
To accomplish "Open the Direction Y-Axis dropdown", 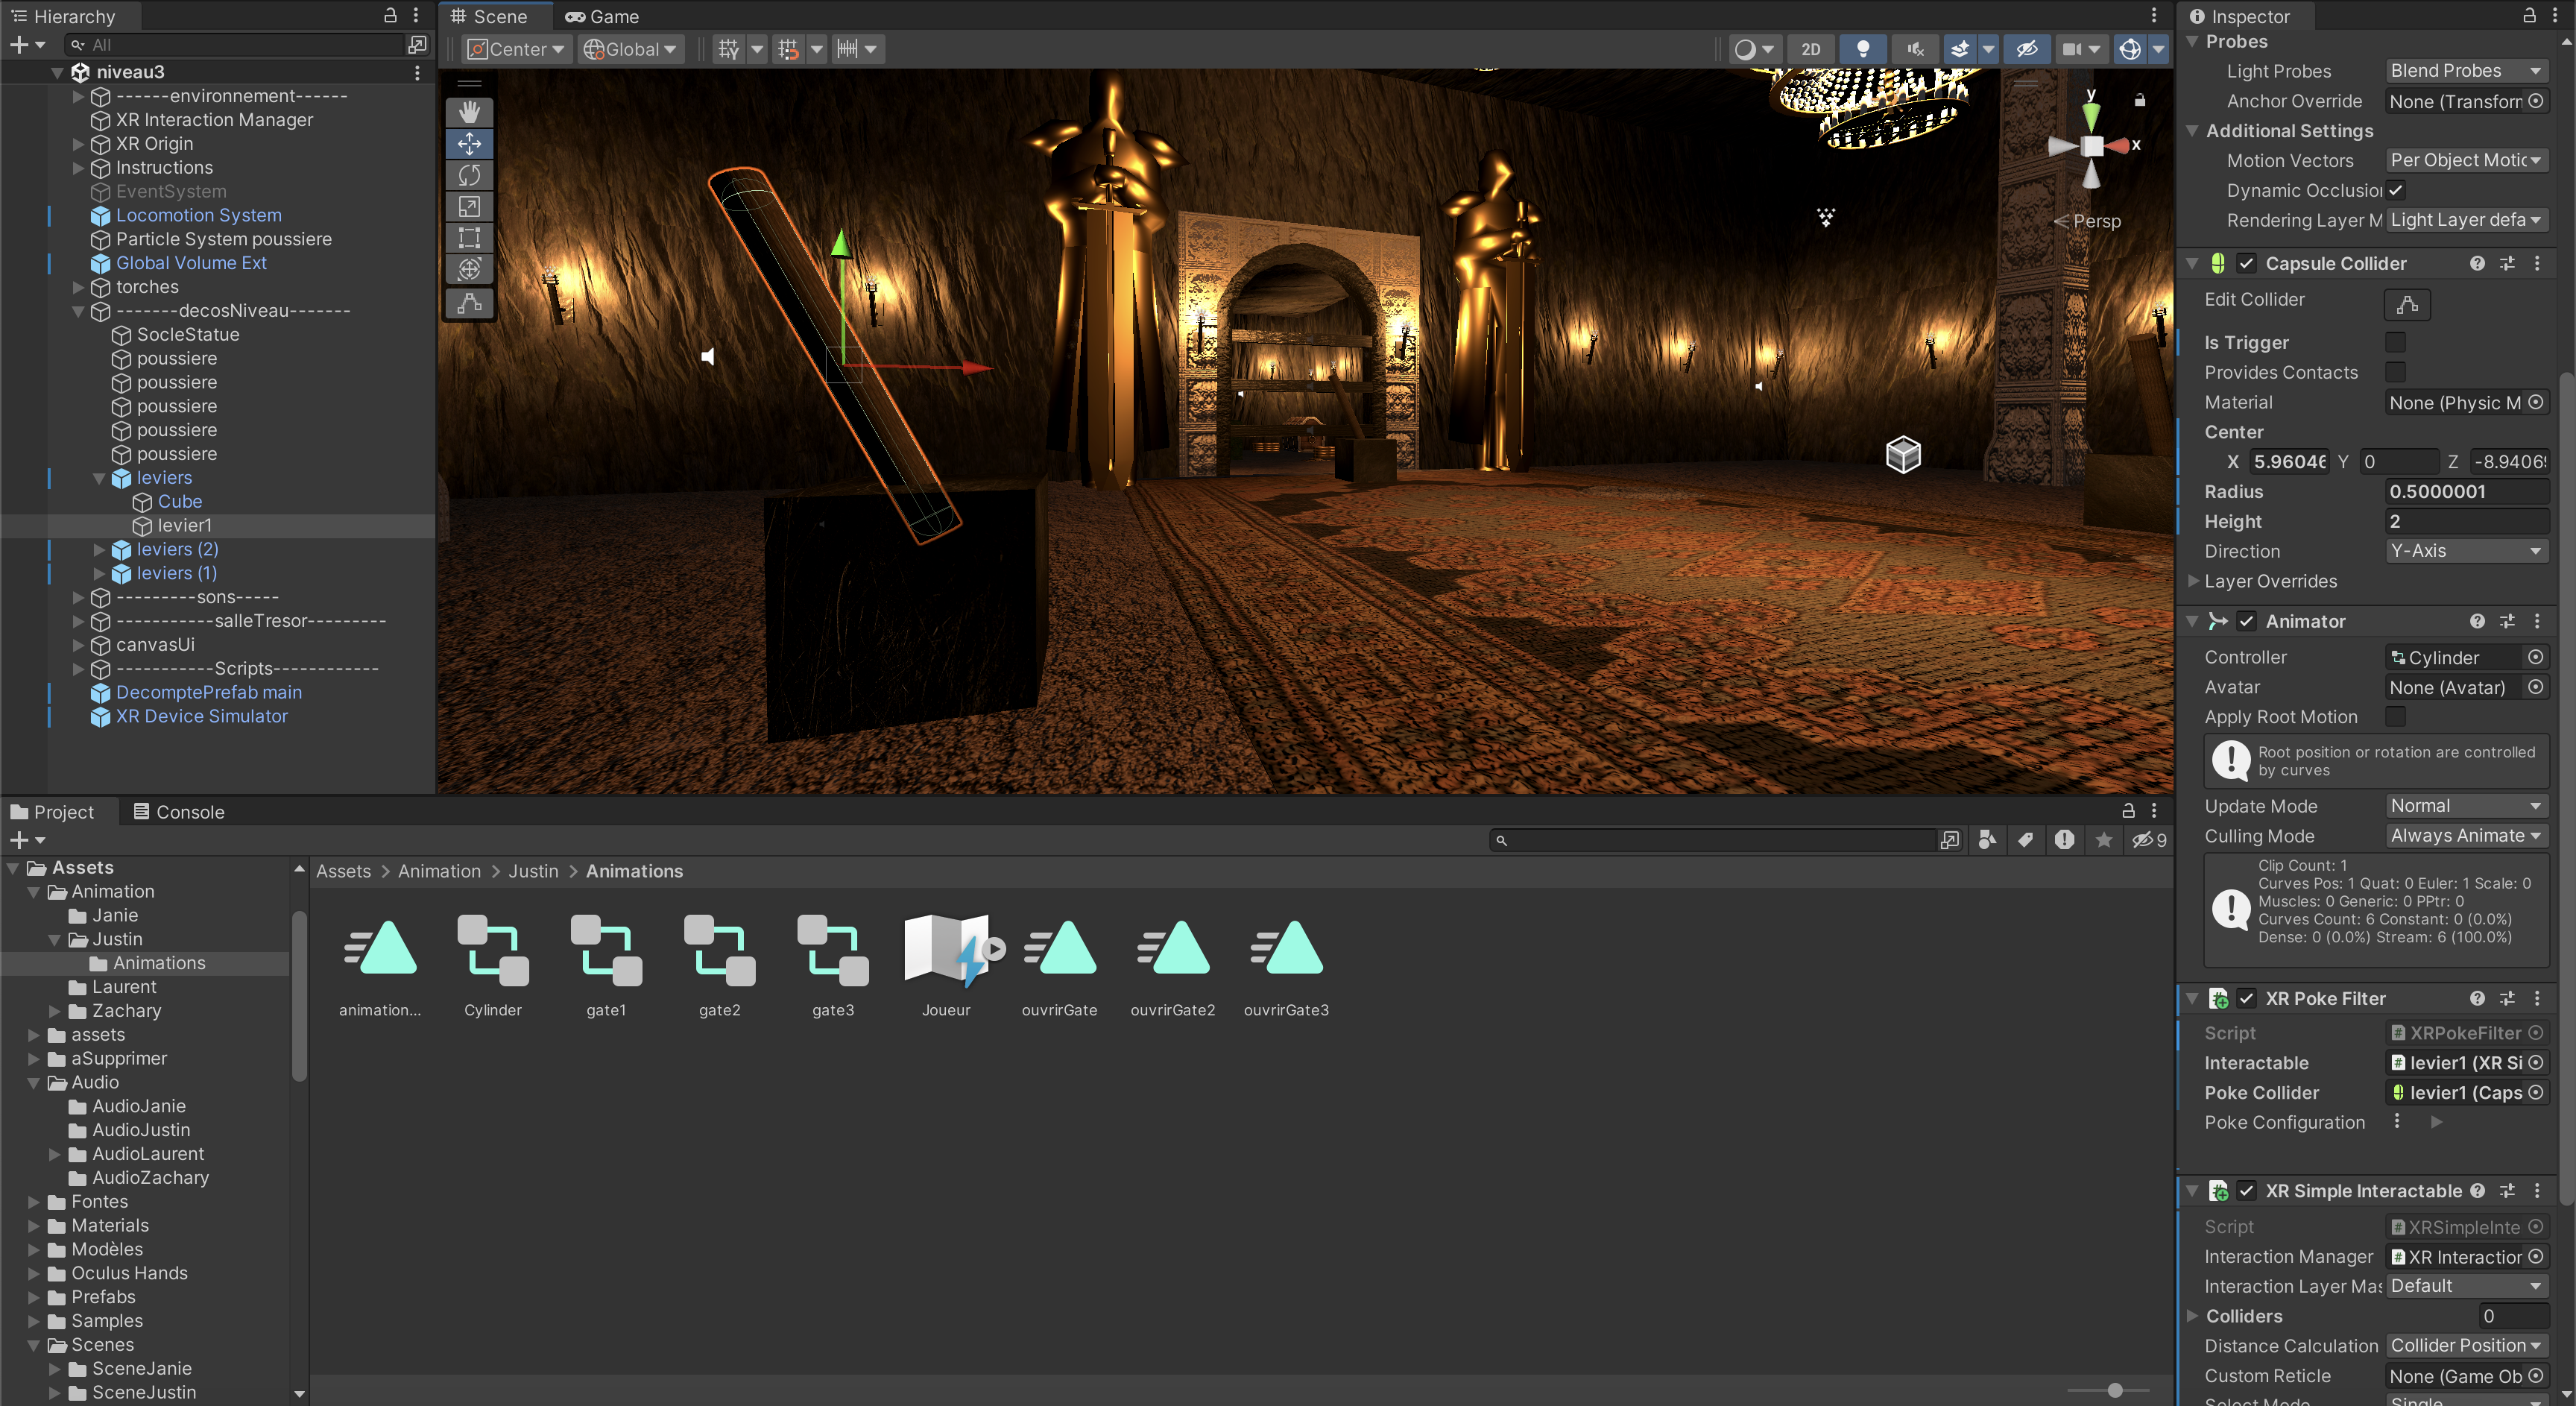I will [2464, 551].
